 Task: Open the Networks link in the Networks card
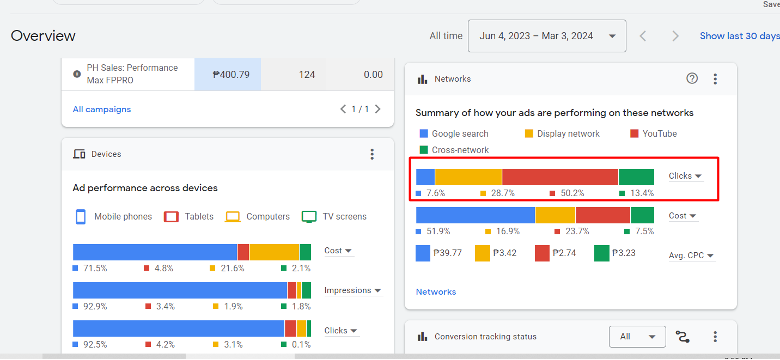[x=436, y=292]
